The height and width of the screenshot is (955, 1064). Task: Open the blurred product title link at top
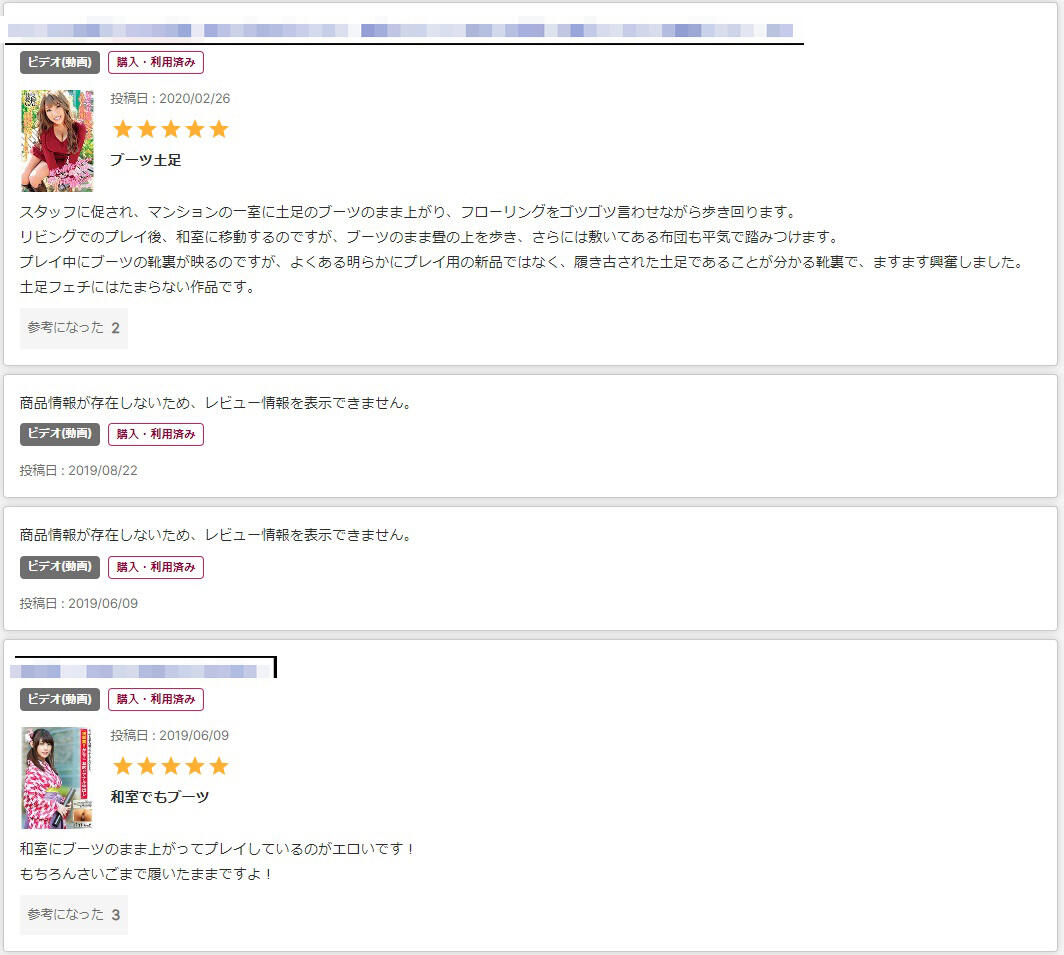pyautogui.click(x=400, y=31)
